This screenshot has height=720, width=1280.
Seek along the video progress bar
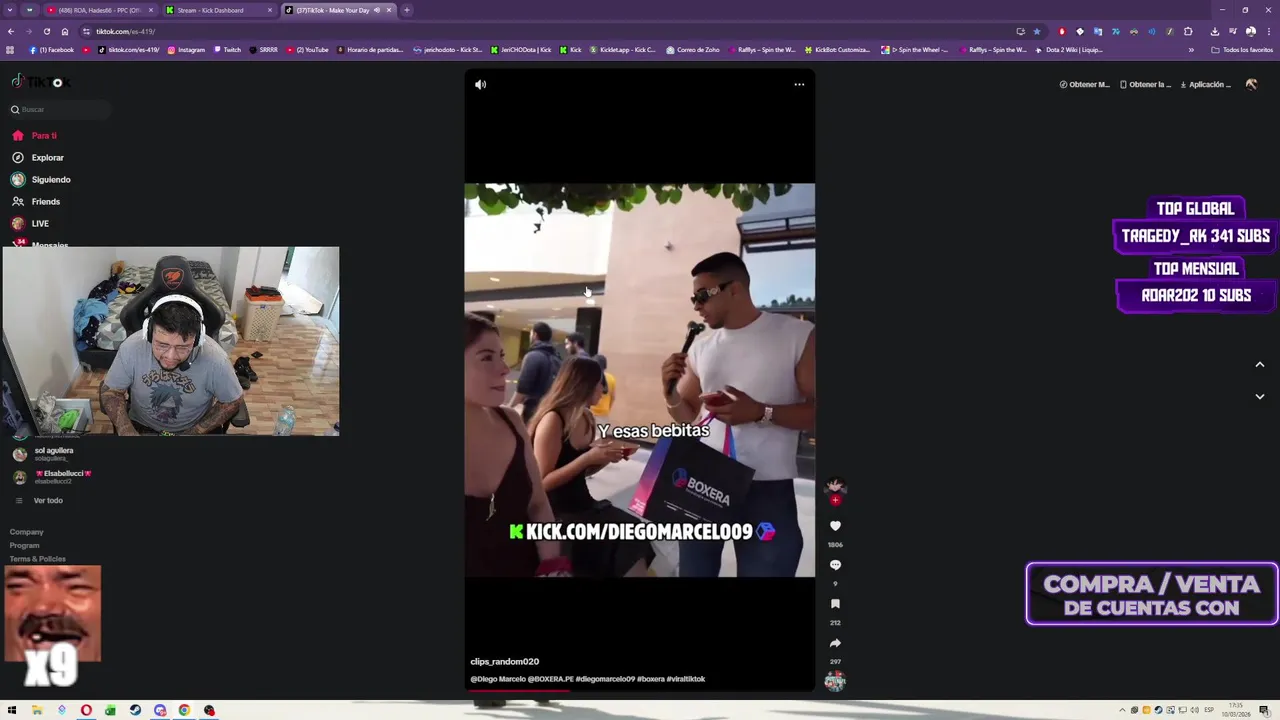click(640, 691)
